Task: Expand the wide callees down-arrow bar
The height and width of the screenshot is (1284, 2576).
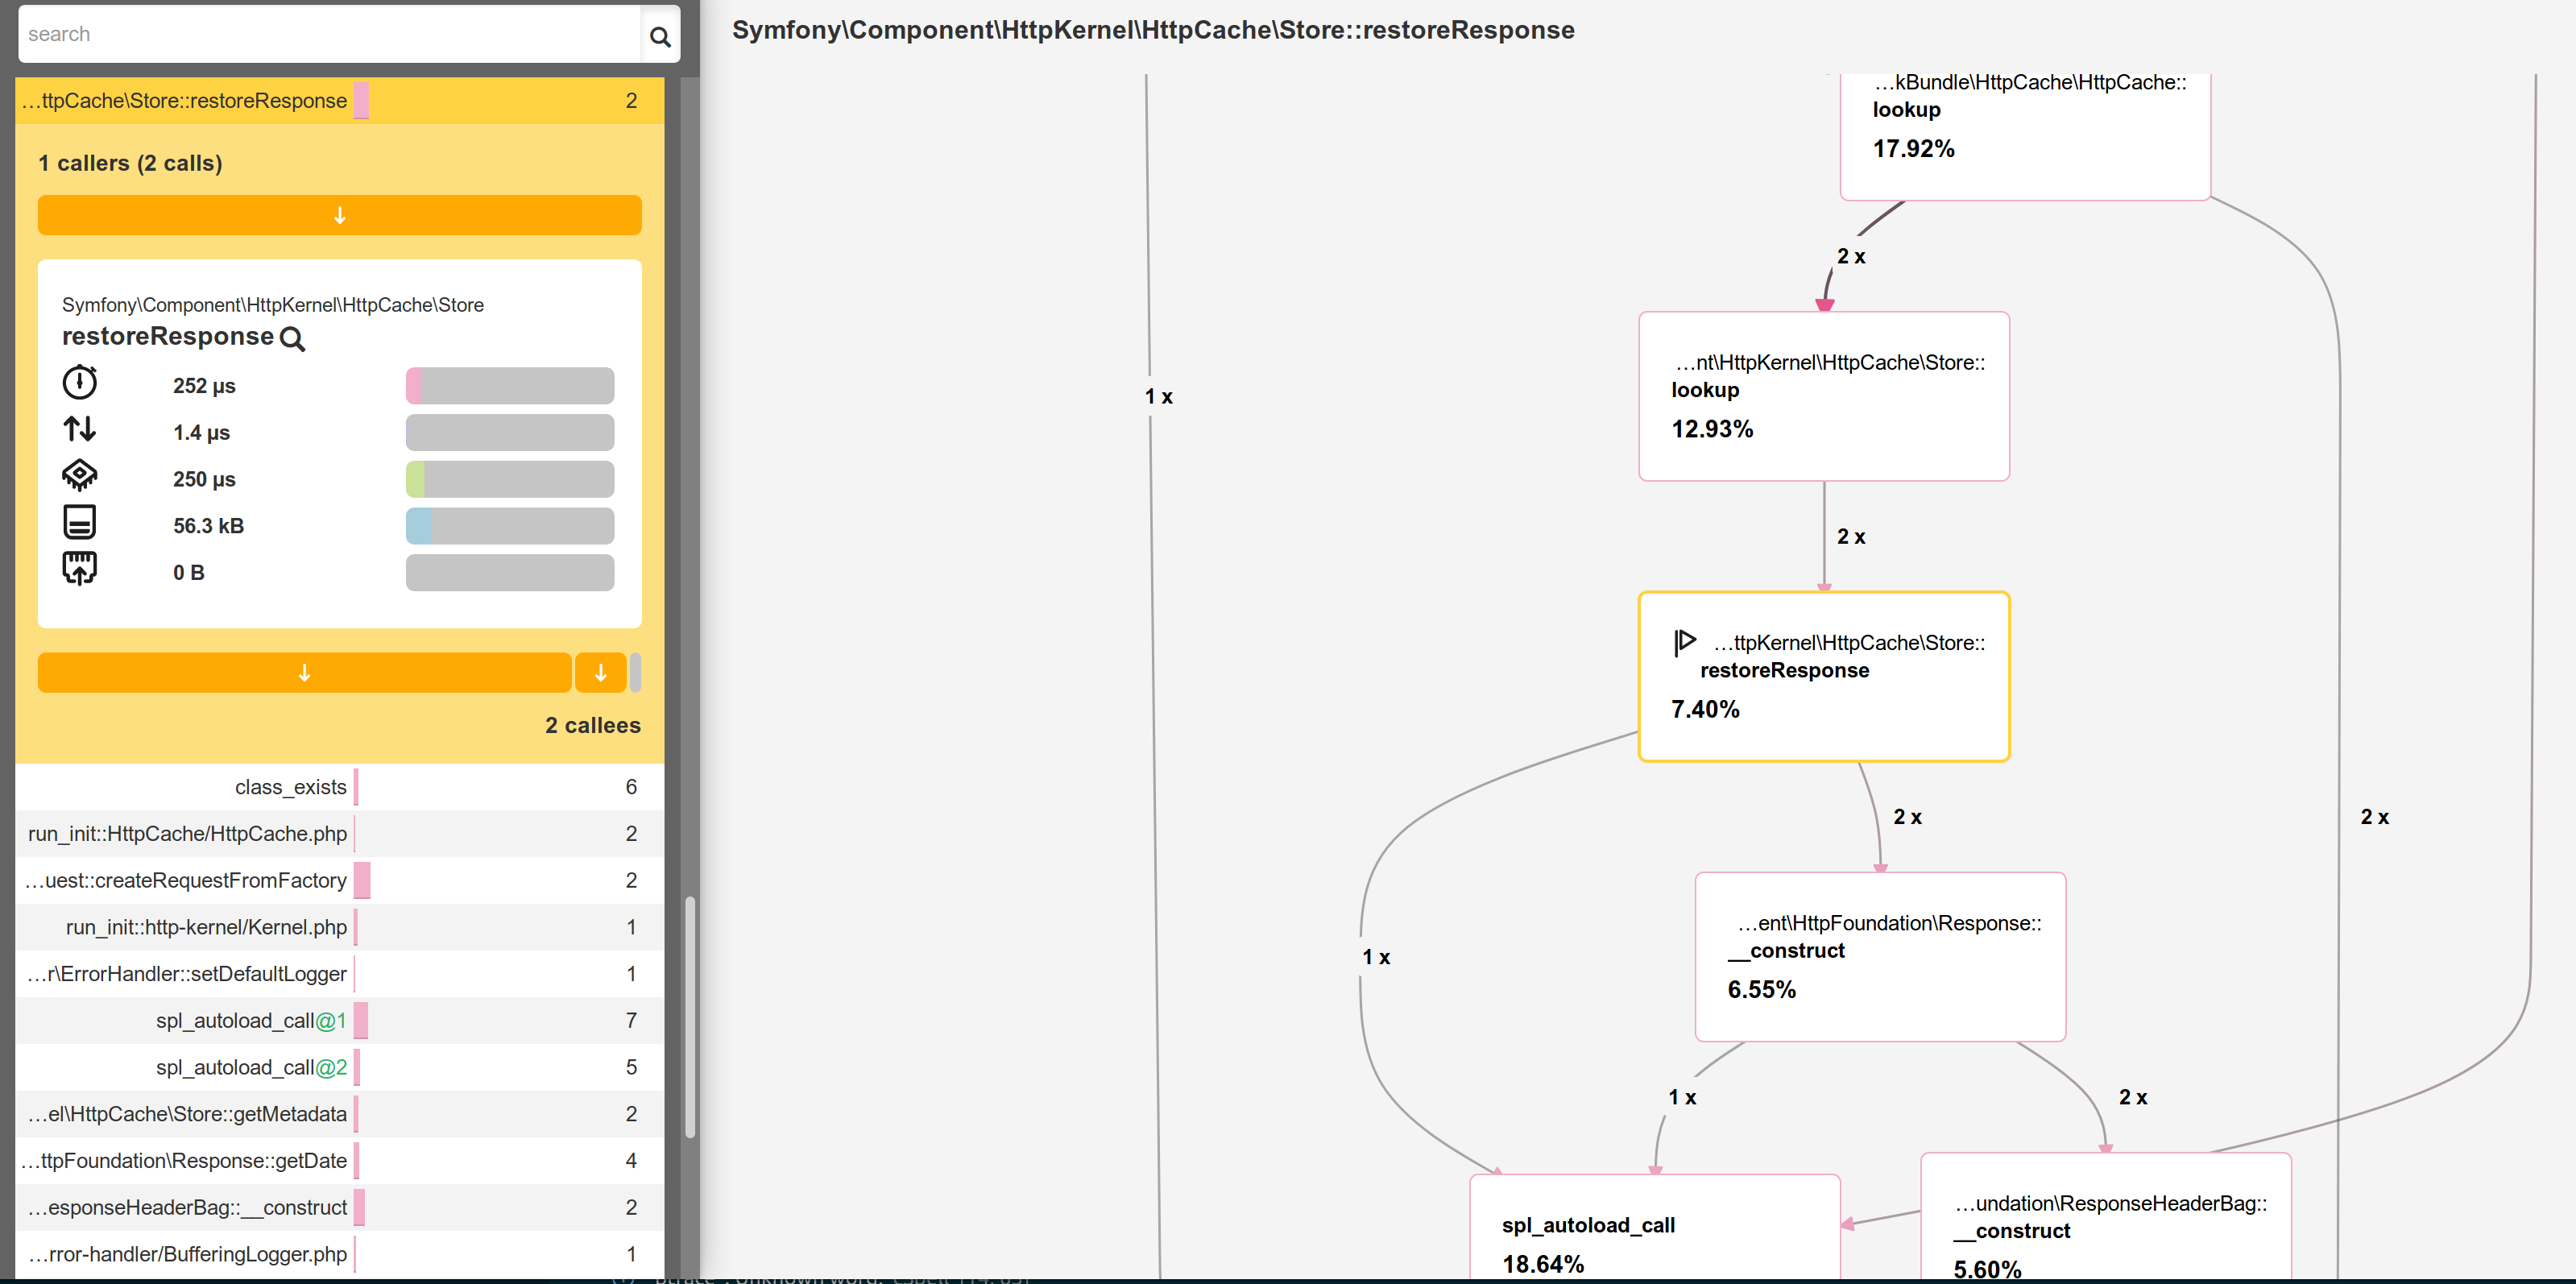Action: (305, 672)
